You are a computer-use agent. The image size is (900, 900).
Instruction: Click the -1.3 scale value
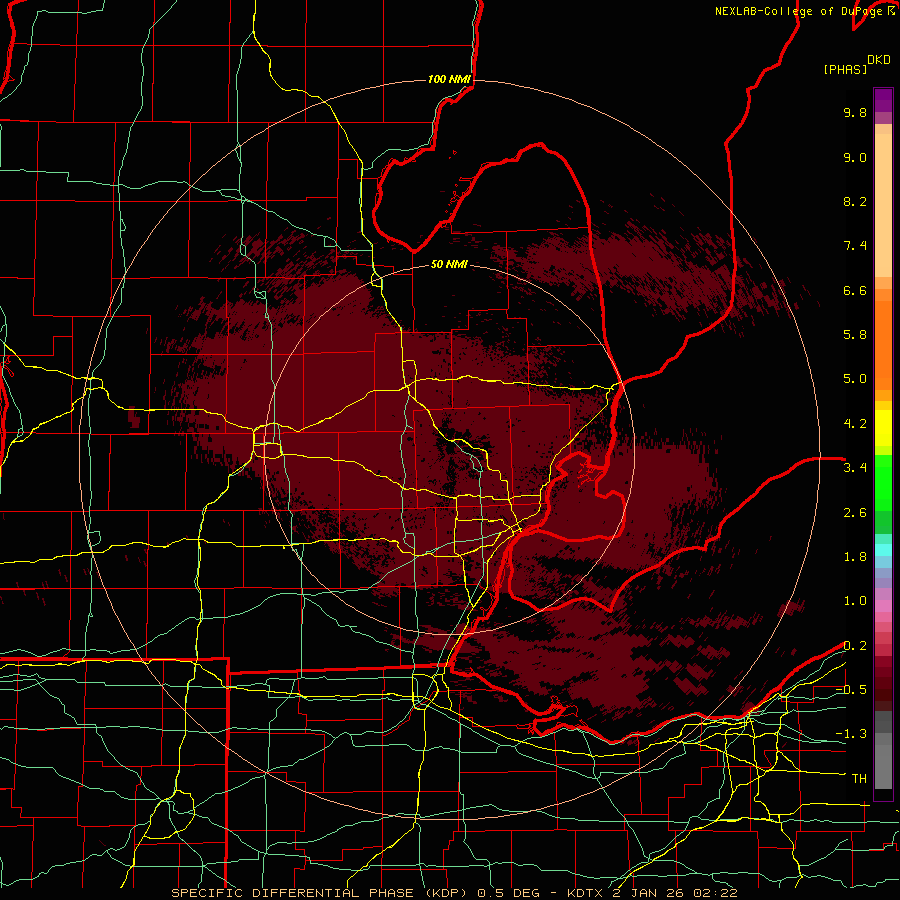(x=851, y=734)
